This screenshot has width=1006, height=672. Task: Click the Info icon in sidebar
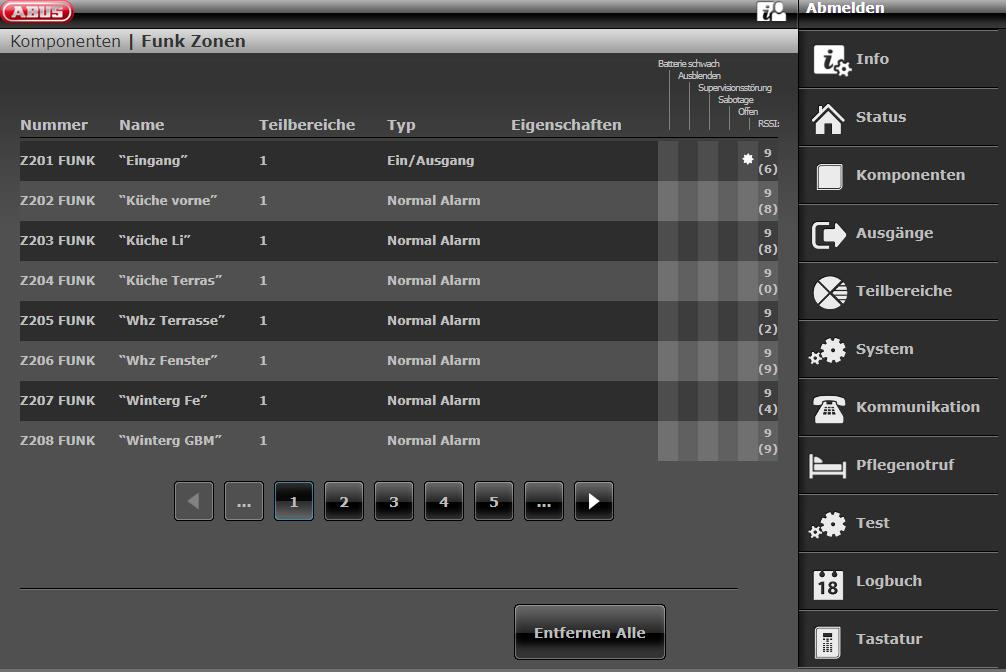(830, 60)
